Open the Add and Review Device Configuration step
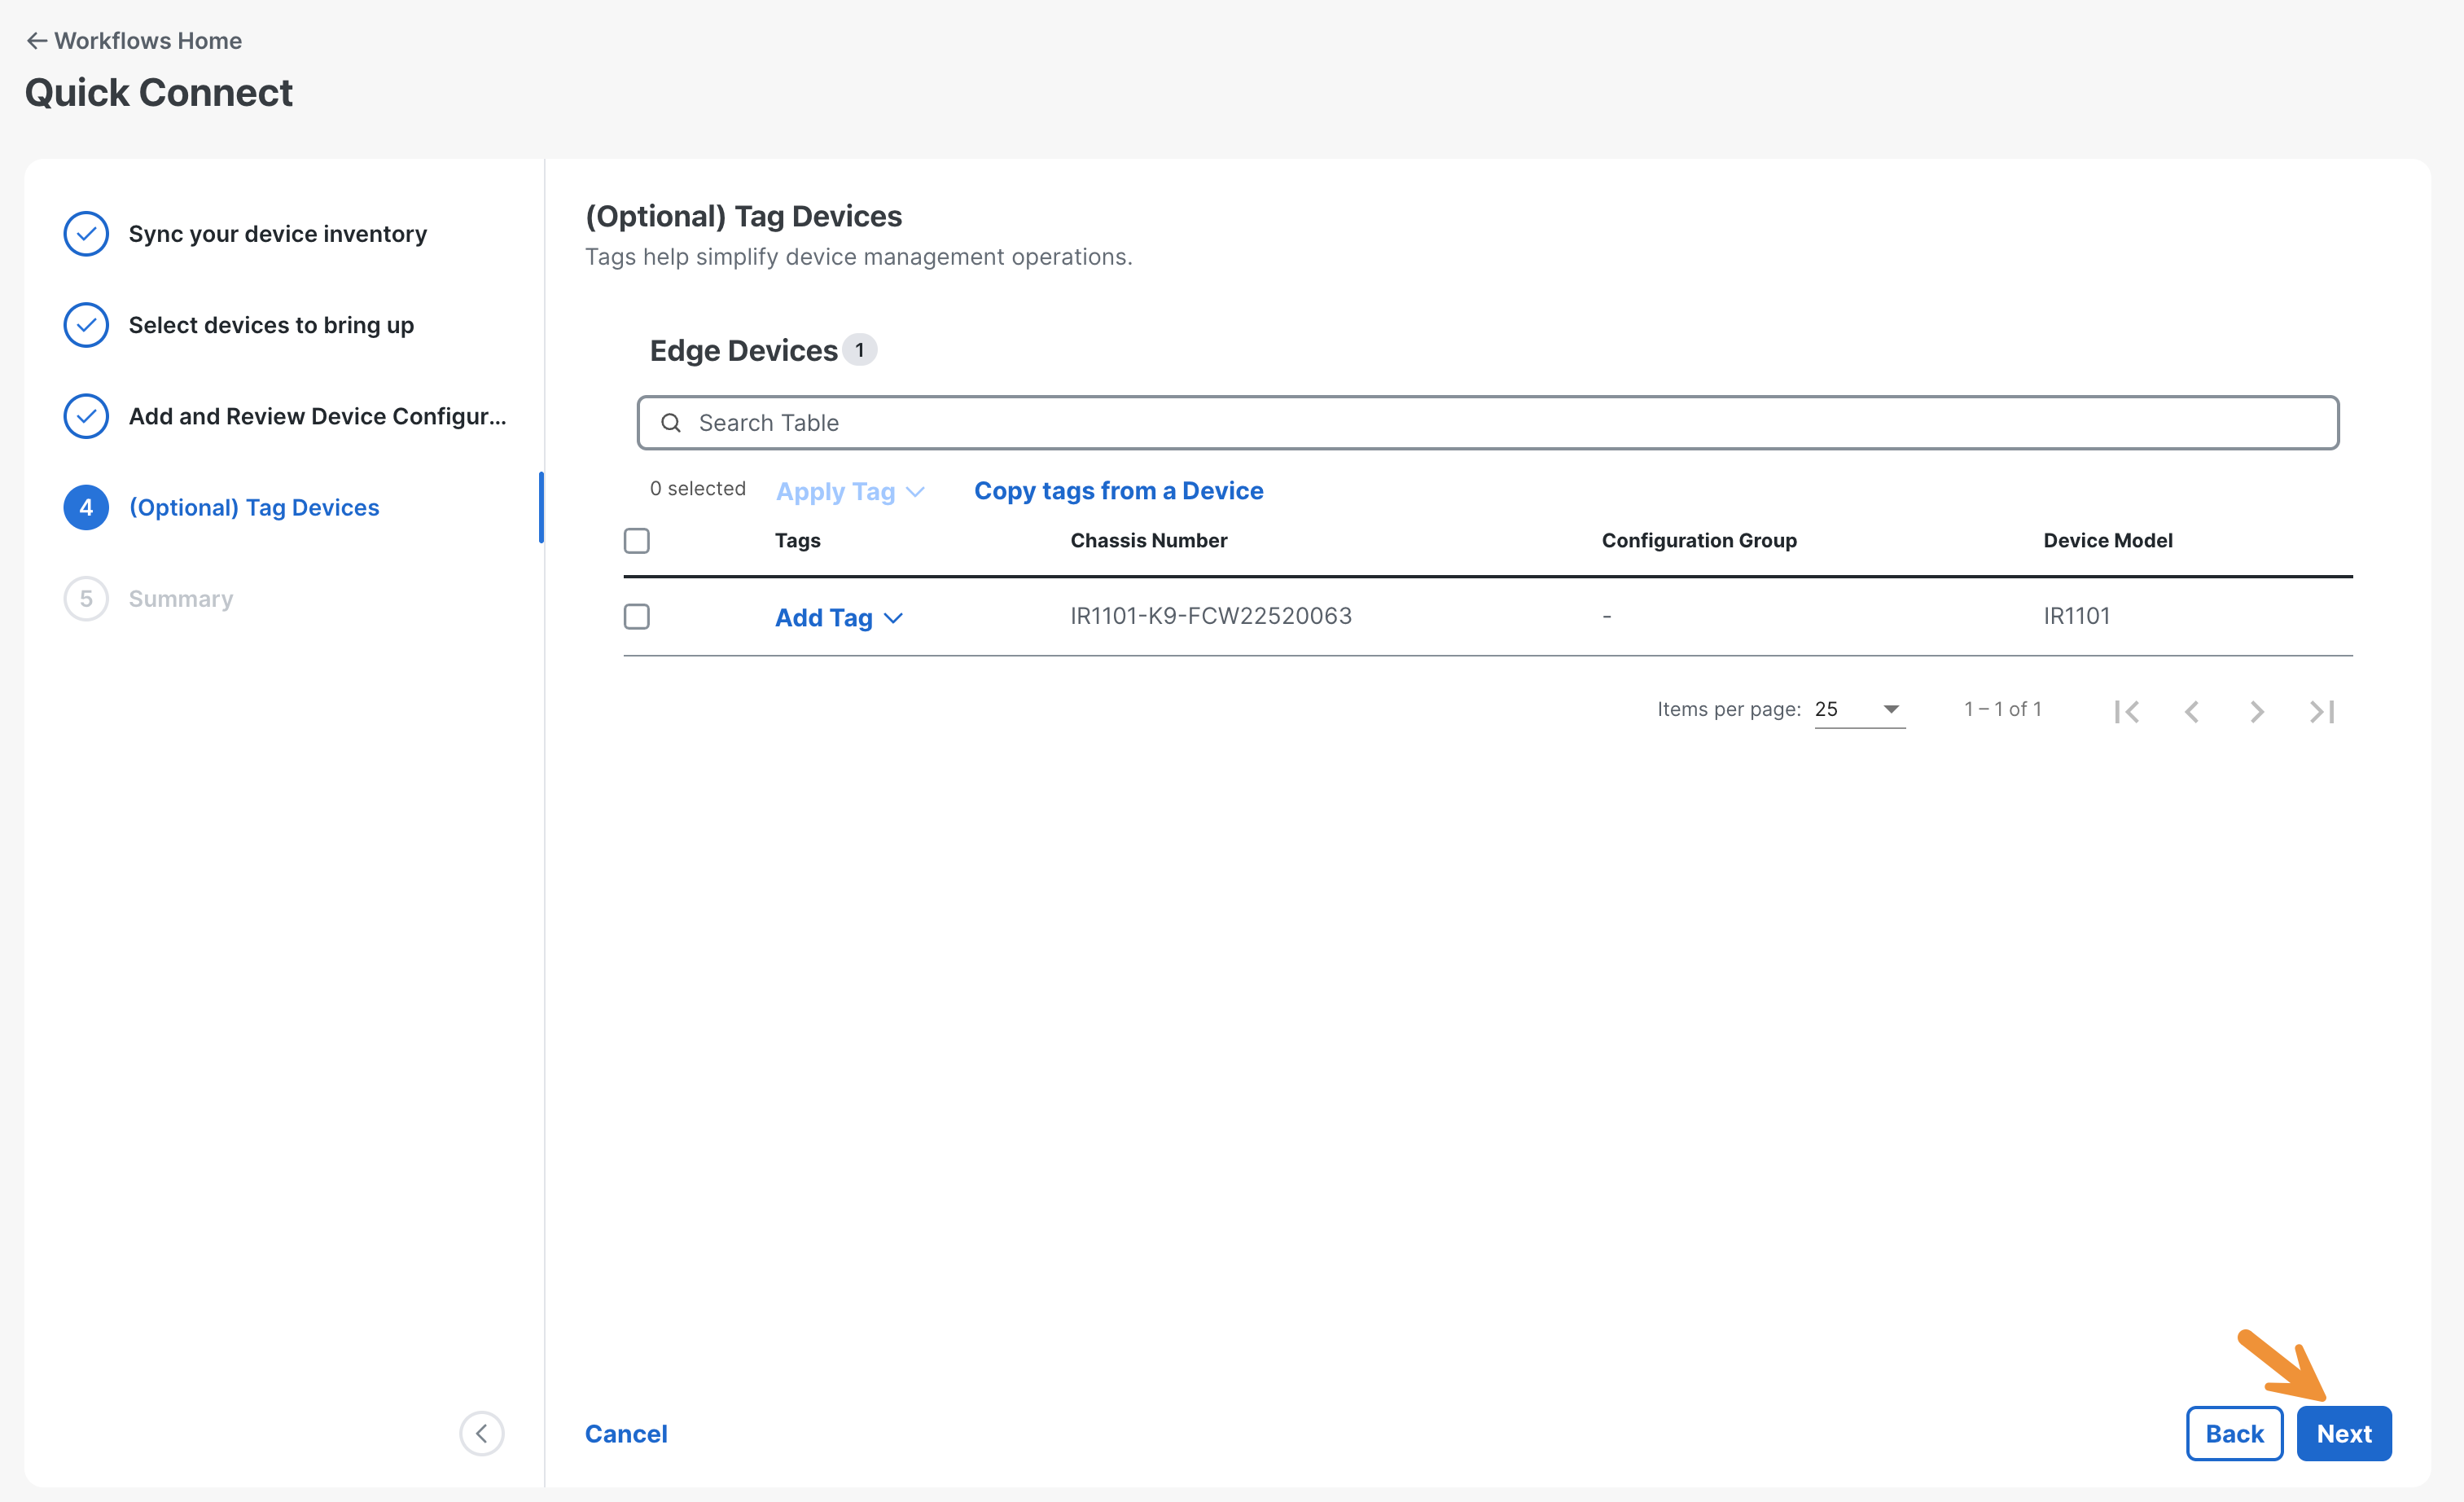The image size is (2464, 1502). coord(317,416)
